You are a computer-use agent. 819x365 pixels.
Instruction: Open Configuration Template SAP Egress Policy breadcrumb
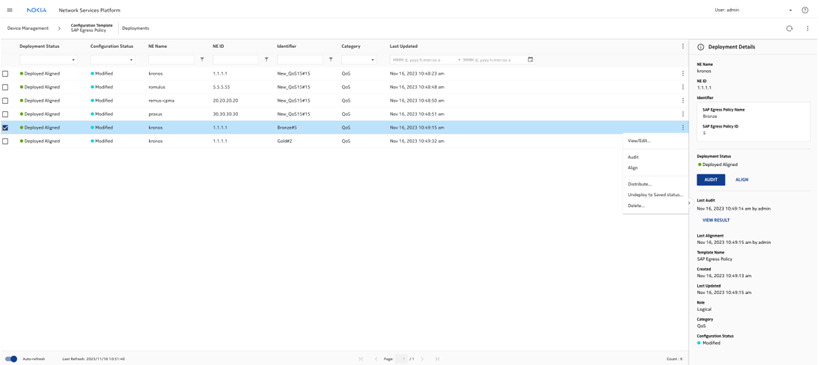[x=91, y=28]
